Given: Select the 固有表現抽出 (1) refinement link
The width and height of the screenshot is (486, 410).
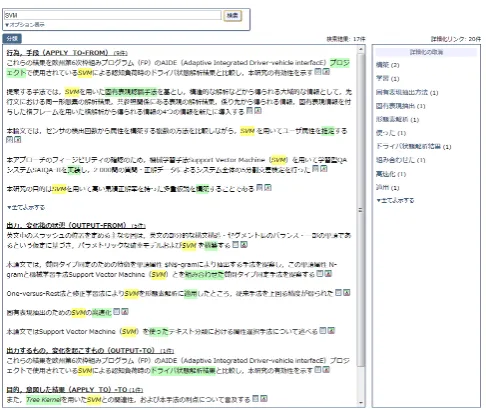Looking at the screenshot, I should point(400,106).
